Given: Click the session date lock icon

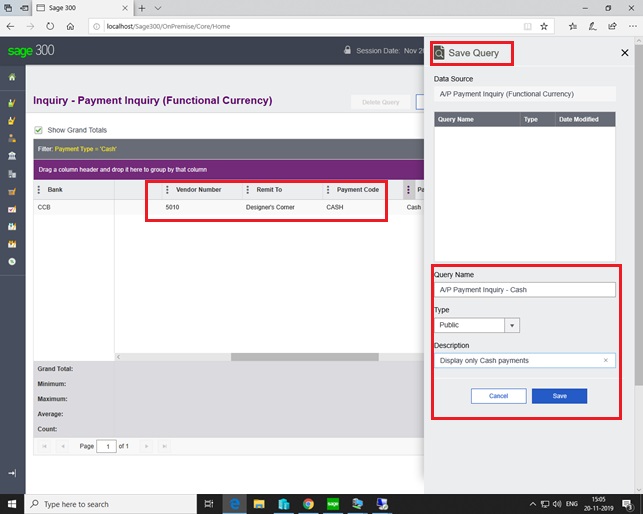Looking at the screenshot, I should pos(347,50).
